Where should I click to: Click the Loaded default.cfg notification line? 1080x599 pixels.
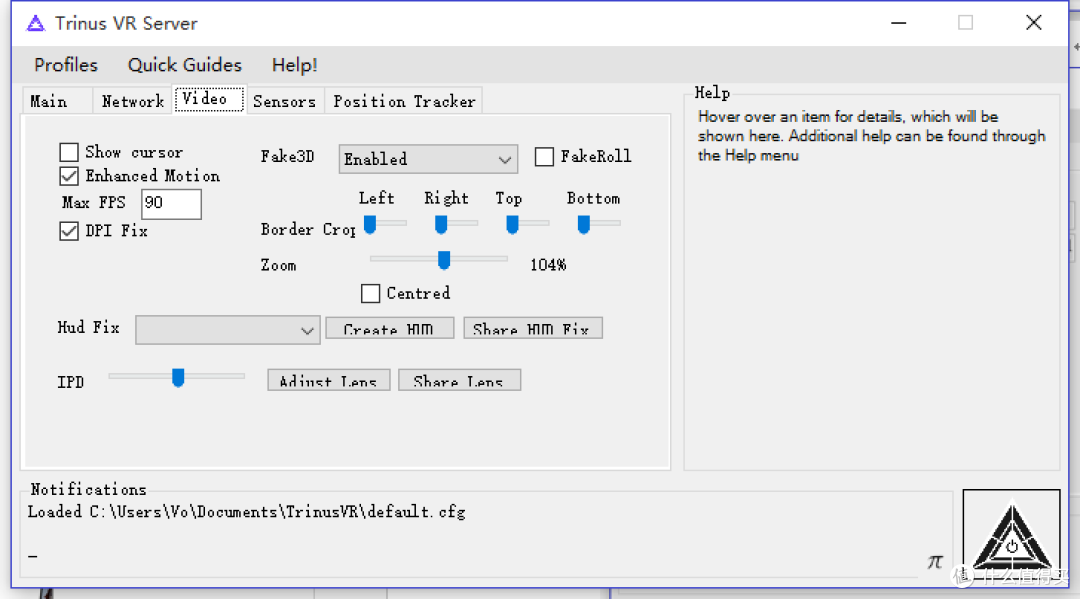(247, 512)
